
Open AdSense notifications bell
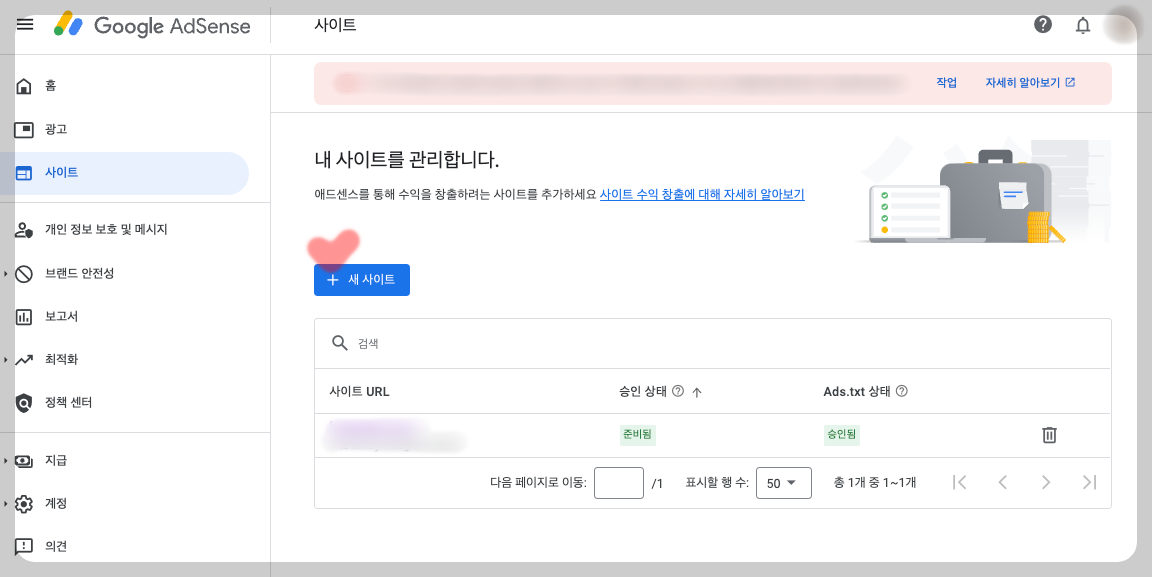pos(1082,25)
